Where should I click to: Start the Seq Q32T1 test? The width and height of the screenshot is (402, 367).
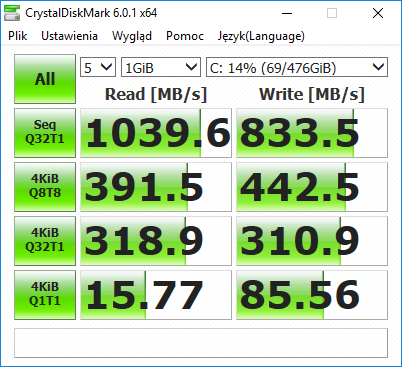click(45, 133)
